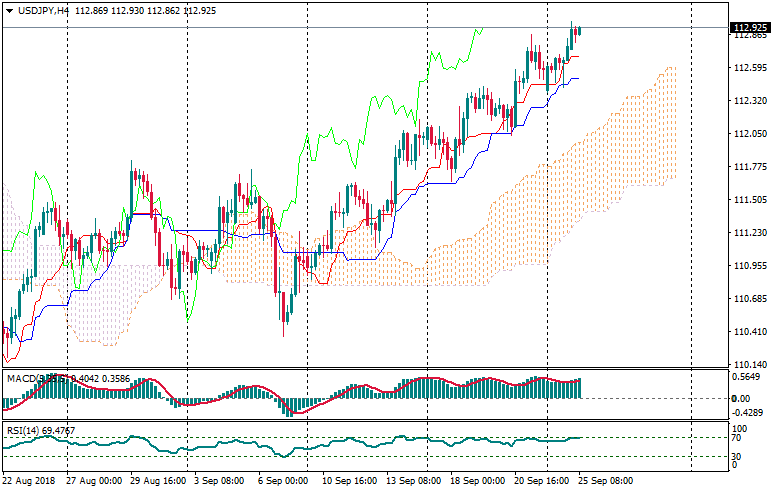Click the 112.055 price scale level
This screenshot has height=492, width=771.
click(x=746, y=134)
